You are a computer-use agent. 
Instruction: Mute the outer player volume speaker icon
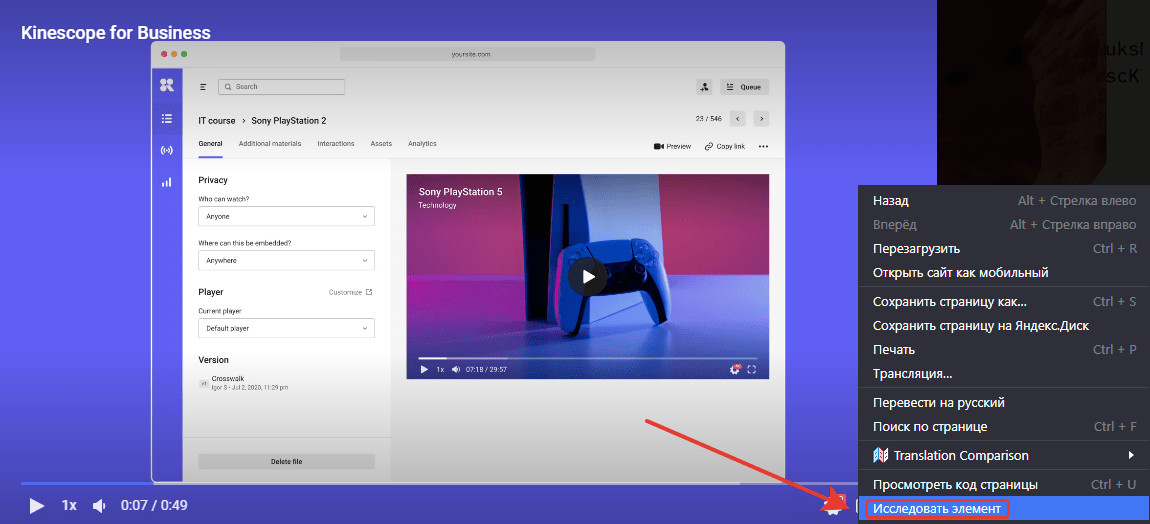coord(99,506)
